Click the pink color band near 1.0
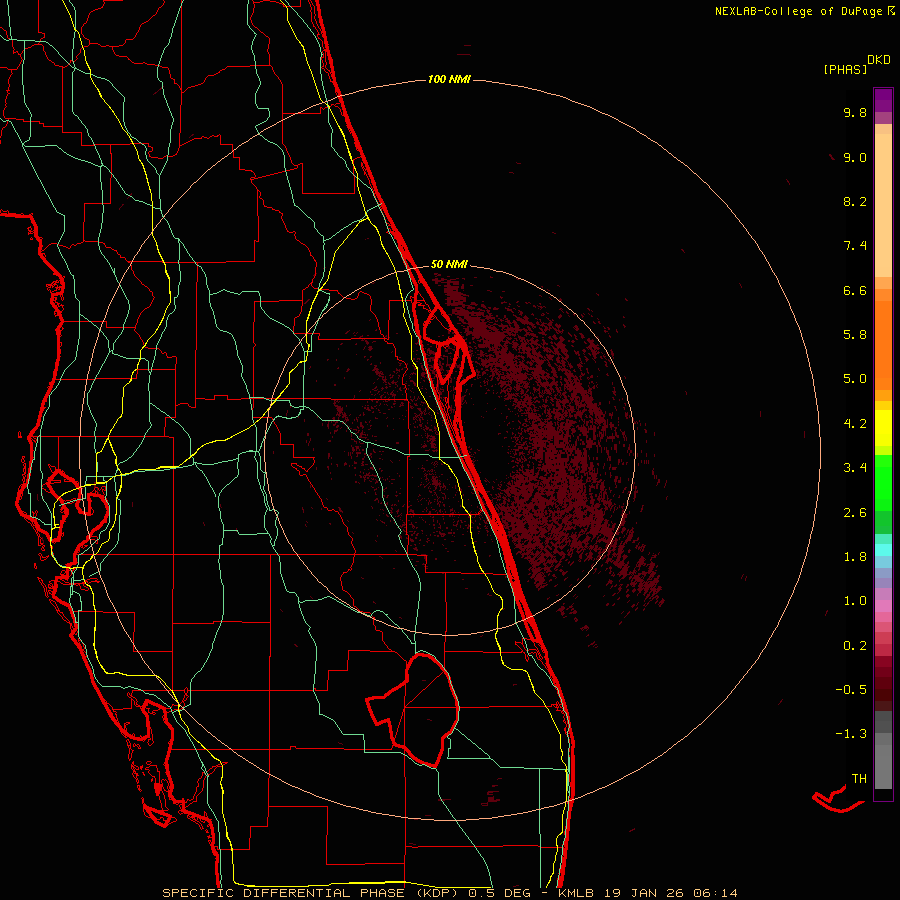900x900 pixels. tap(883, 606)
